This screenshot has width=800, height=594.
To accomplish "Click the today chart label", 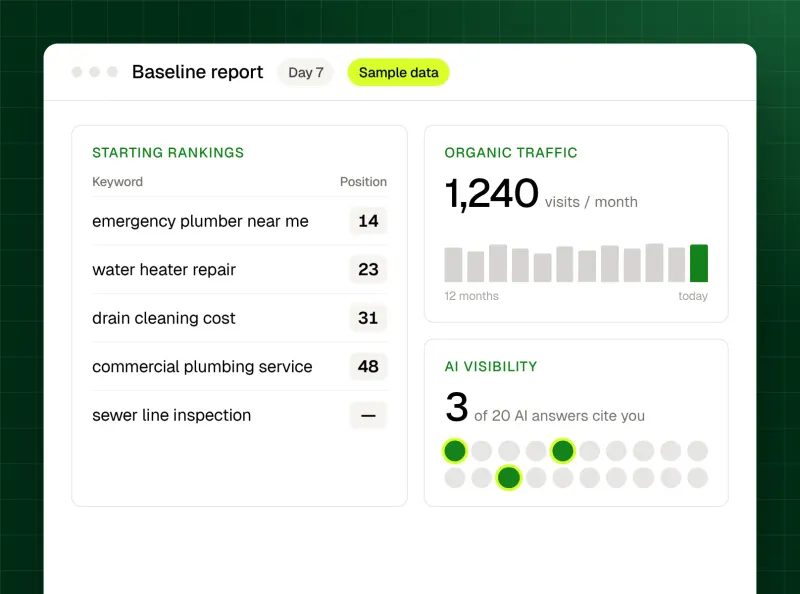I will point(693,296).
